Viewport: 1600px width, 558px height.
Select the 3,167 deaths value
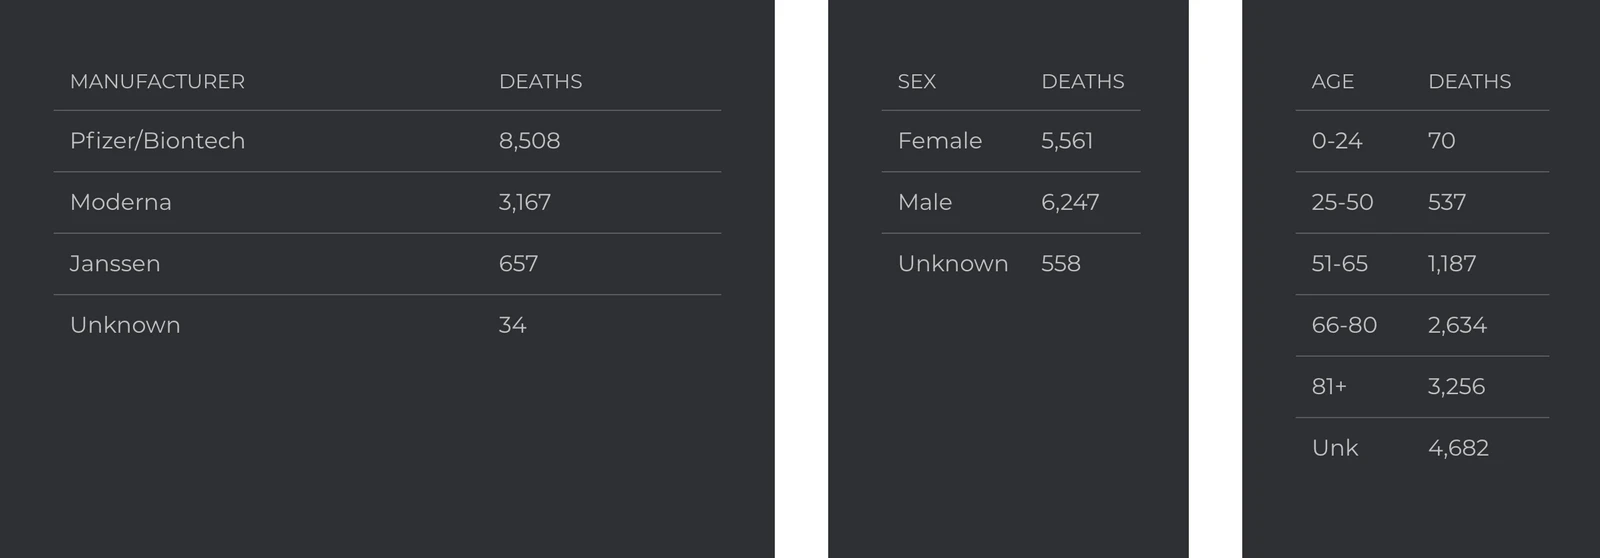point(525,202)
